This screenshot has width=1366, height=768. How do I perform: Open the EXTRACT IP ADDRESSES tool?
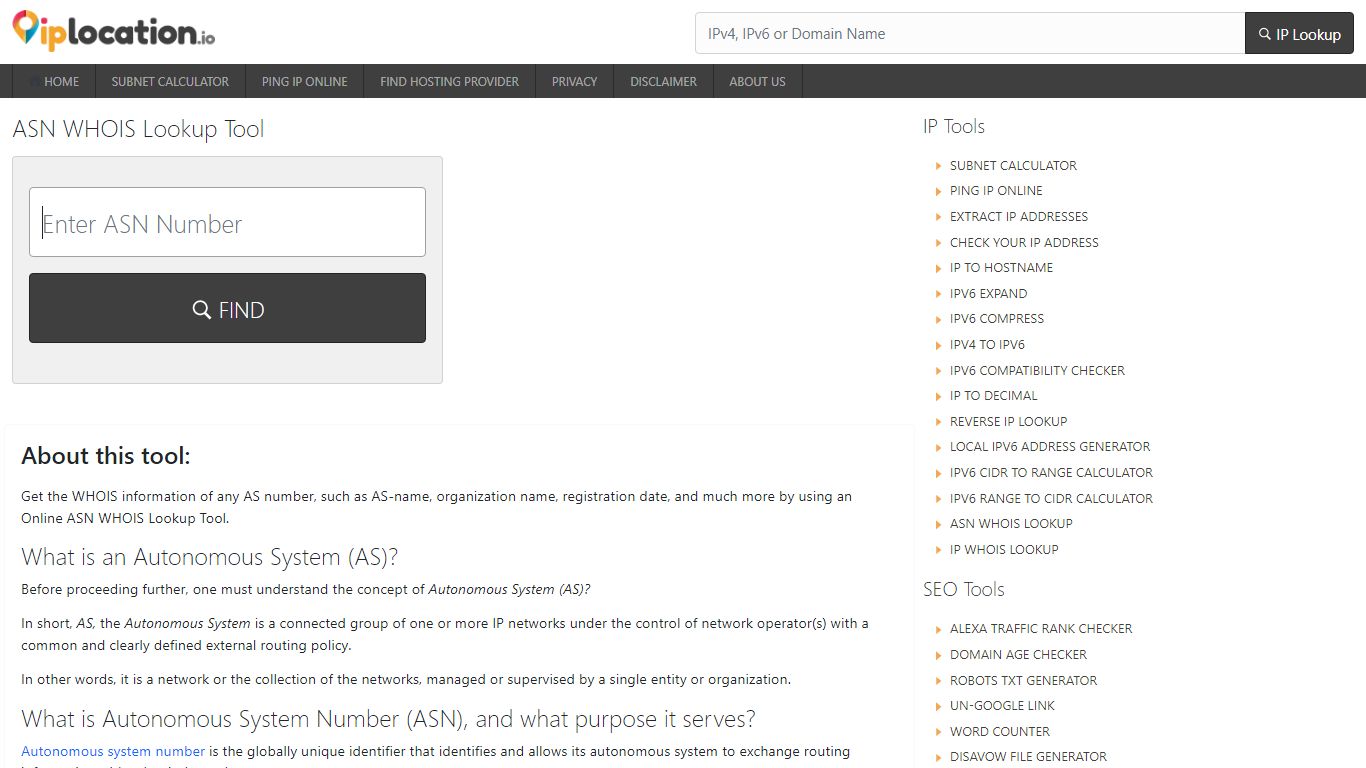[x=1019, y=217]
